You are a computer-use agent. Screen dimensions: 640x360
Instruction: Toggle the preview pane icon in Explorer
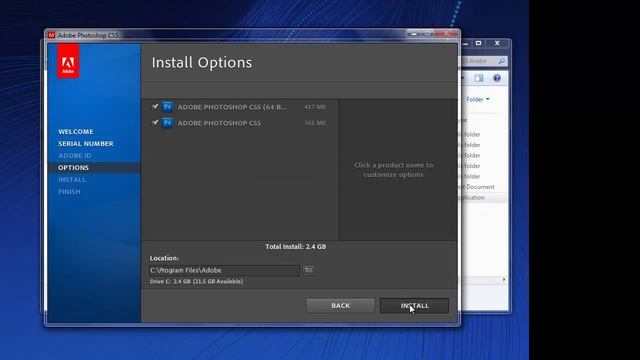point(479,78)
